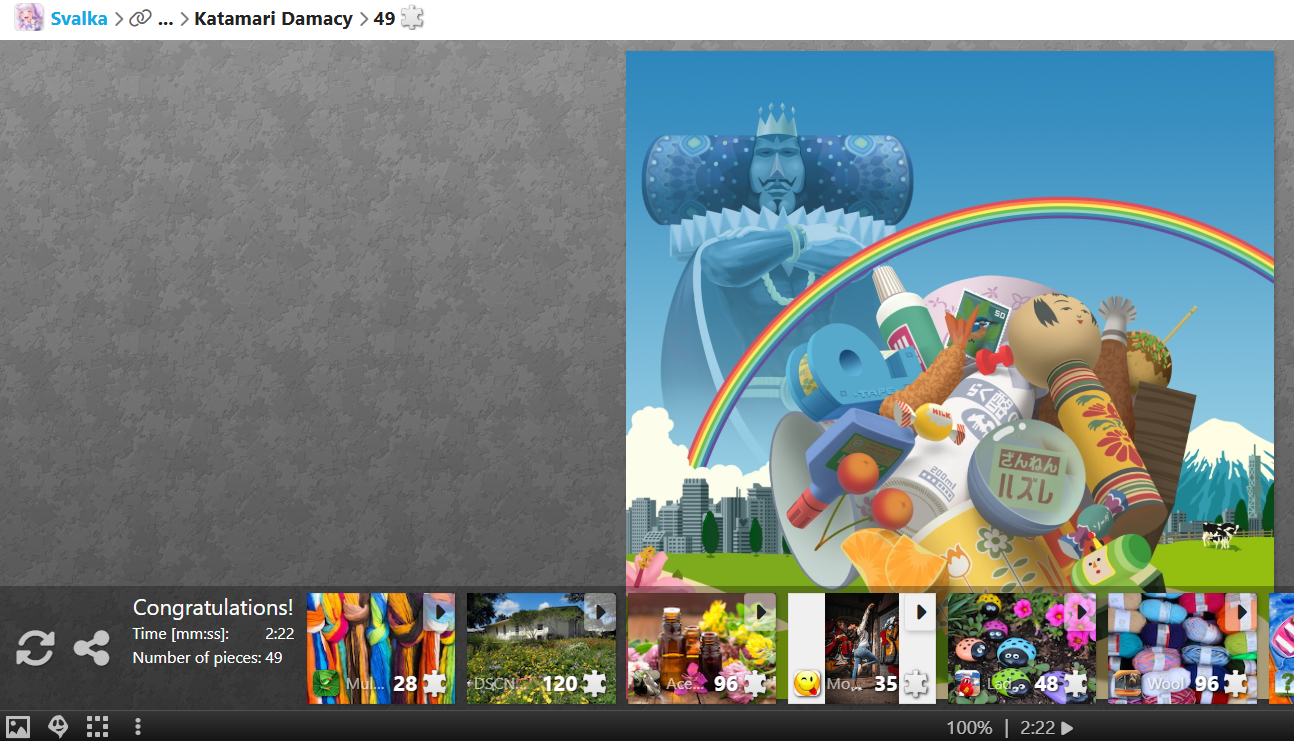Open the Ace... essential oils thumbnail
The image size is (1294, 741).
701,648
